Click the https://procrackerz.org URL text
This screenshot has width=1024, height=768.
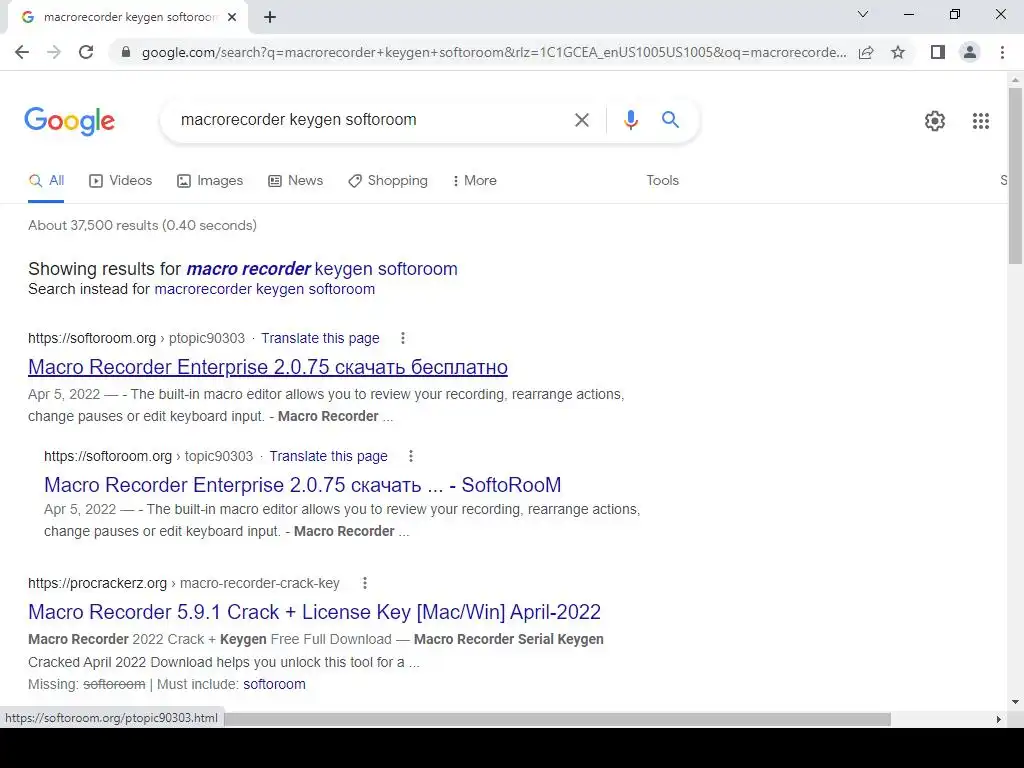tap(97, 583)
